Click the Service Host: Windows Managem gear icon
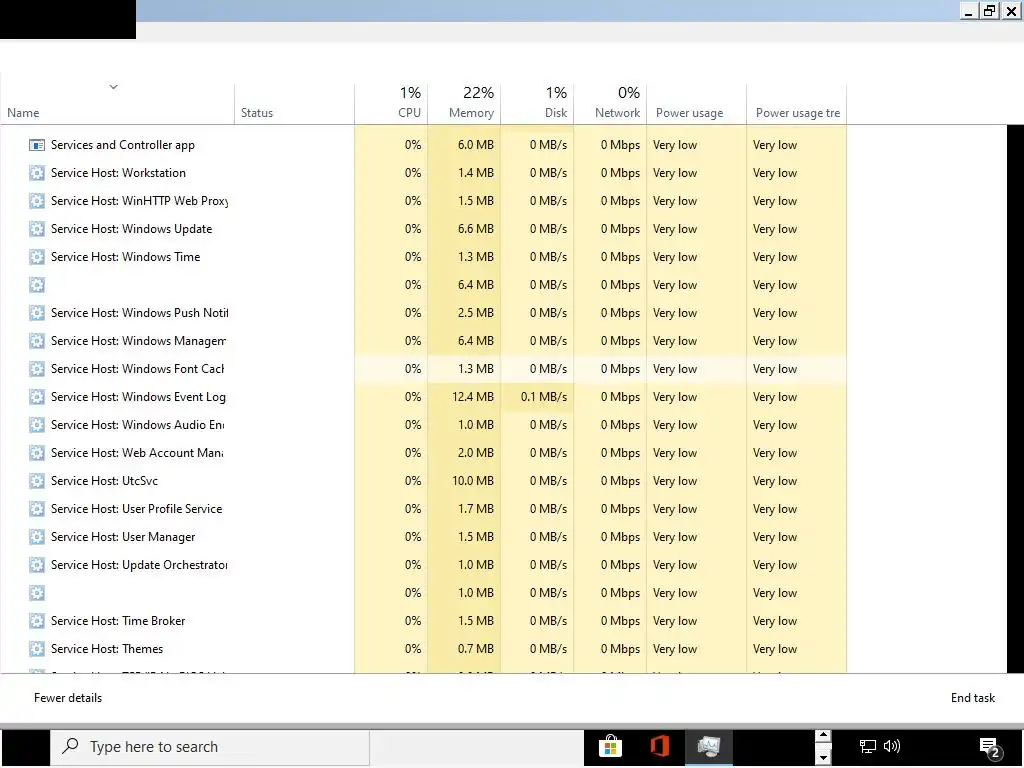This screenshot has height=768, width=1024. tap(37, 341)
